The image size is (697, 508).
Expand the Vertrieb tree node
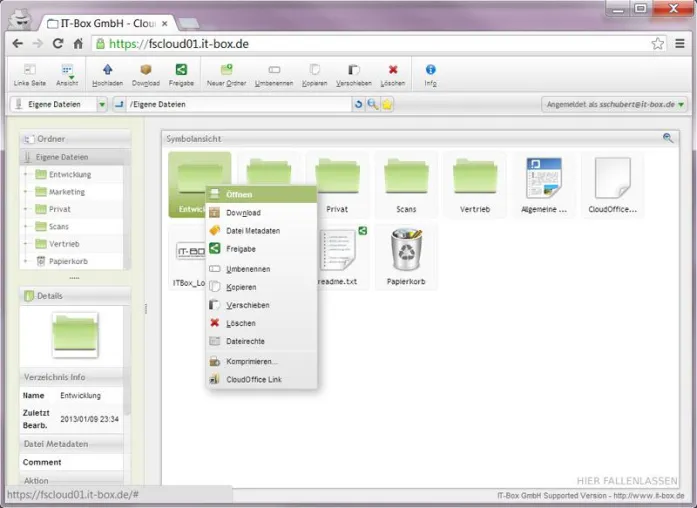[x=26, y=244]
